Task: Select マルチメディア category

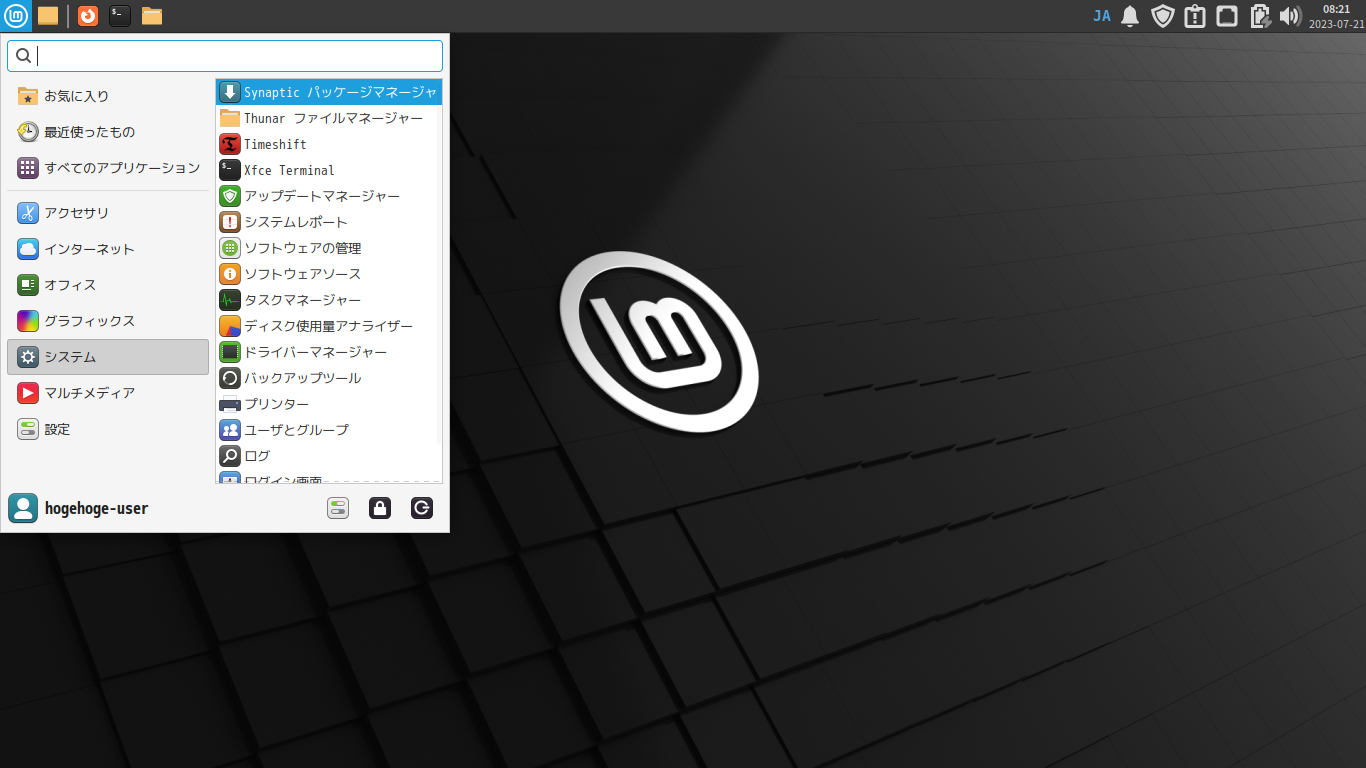Action: pos(108,393)
